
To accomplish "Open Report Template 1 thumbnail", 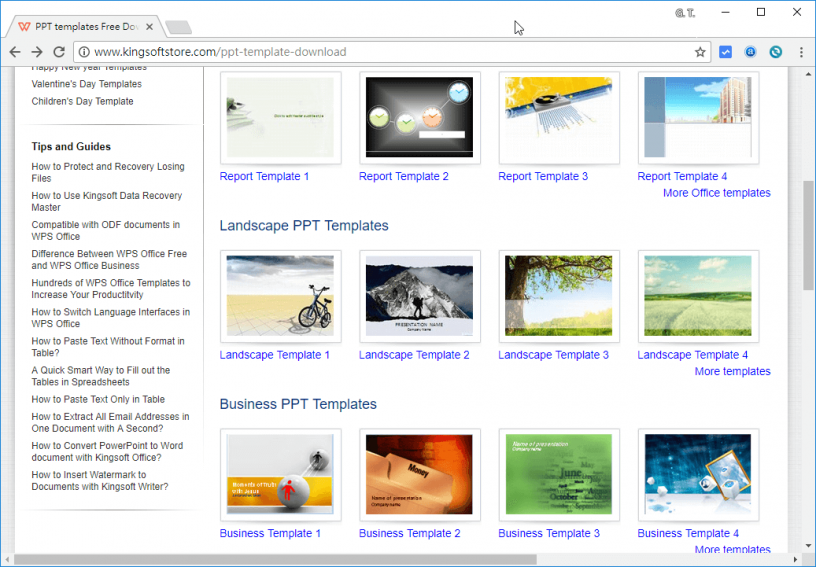I will click(x=280, y=118).
